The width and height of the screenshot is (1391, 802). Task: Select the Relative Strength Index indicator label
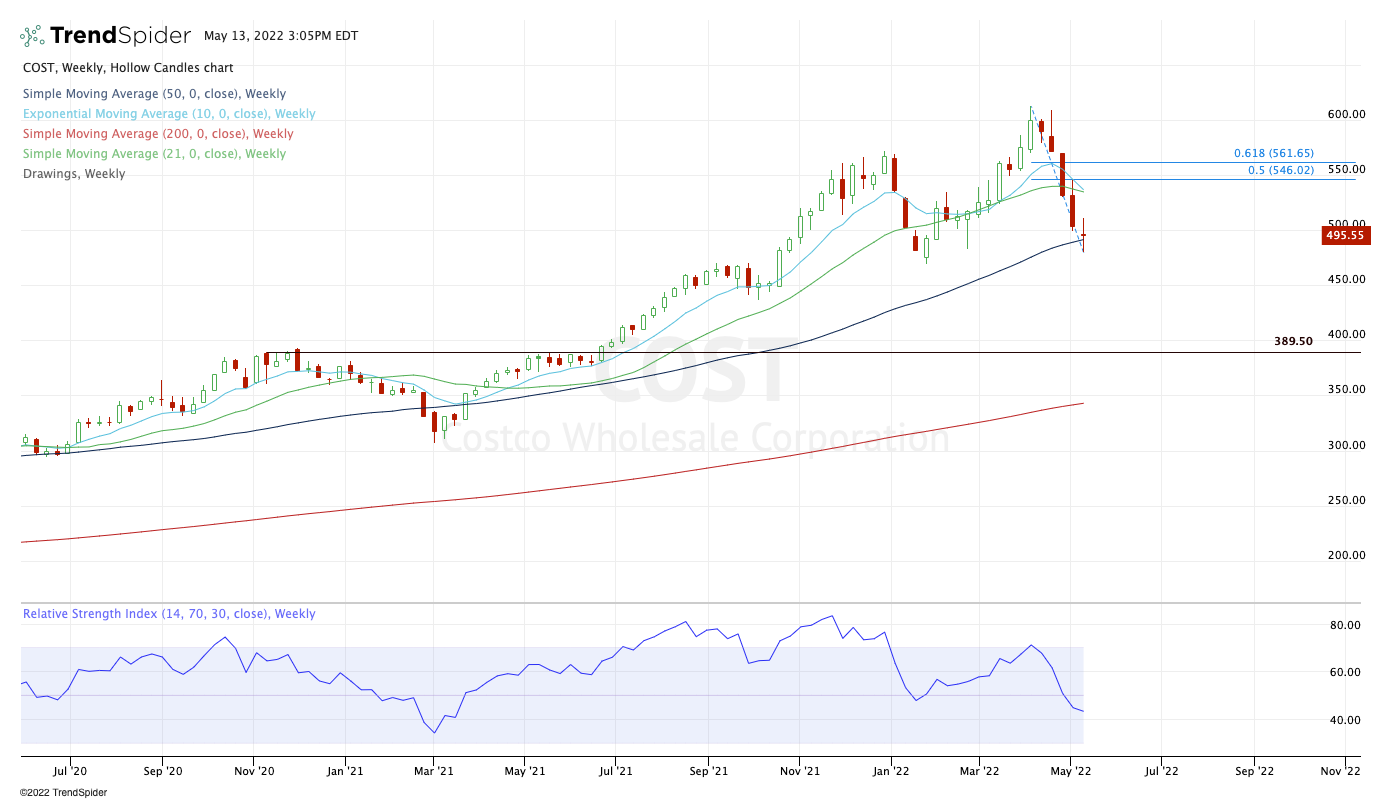pyautogui.click(x=169, y=614)
